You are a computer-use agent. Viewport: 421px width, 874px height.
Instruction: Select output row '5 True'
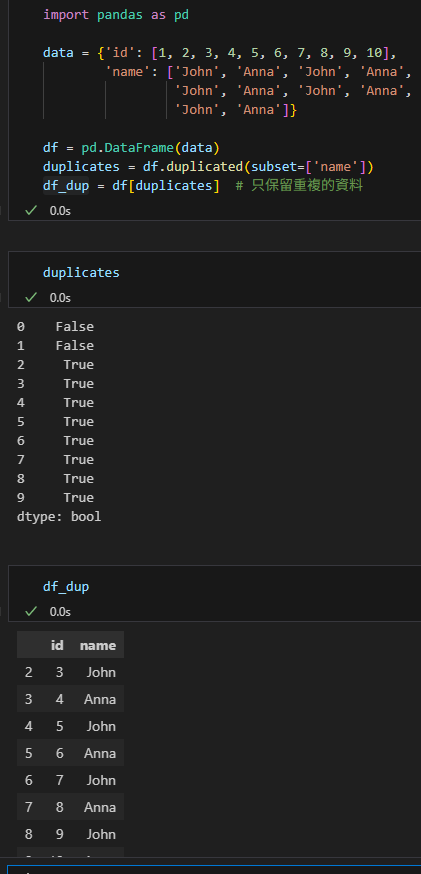tap(55, 421)
